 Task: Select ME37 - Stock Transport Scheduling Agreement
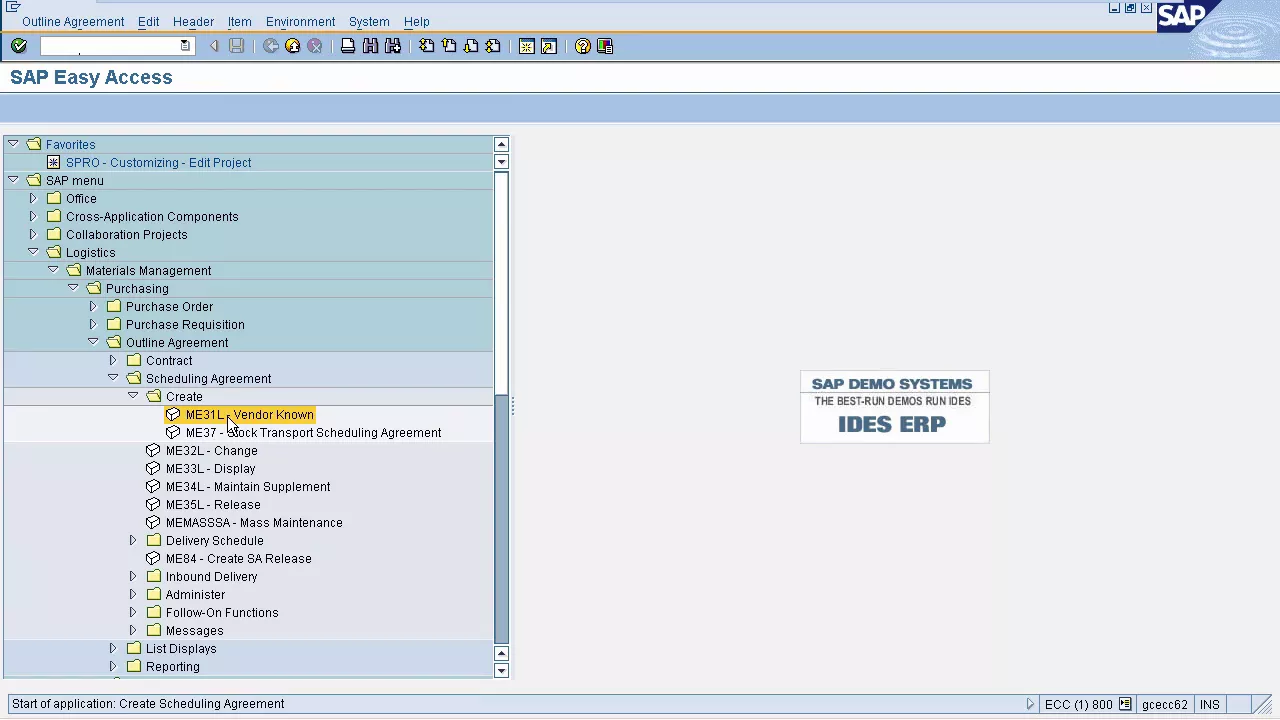pyautogui.click(x=313, y=432)
